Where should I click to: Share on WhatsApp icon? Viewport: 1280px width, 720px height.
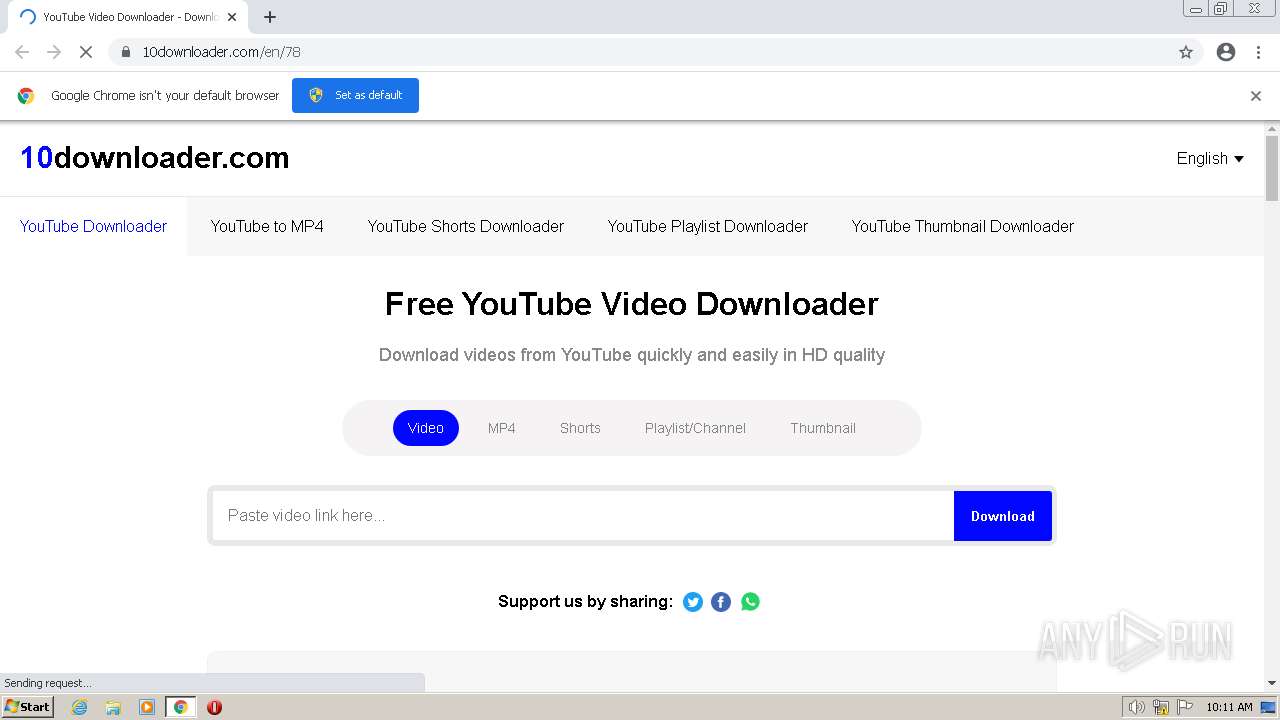750,602
